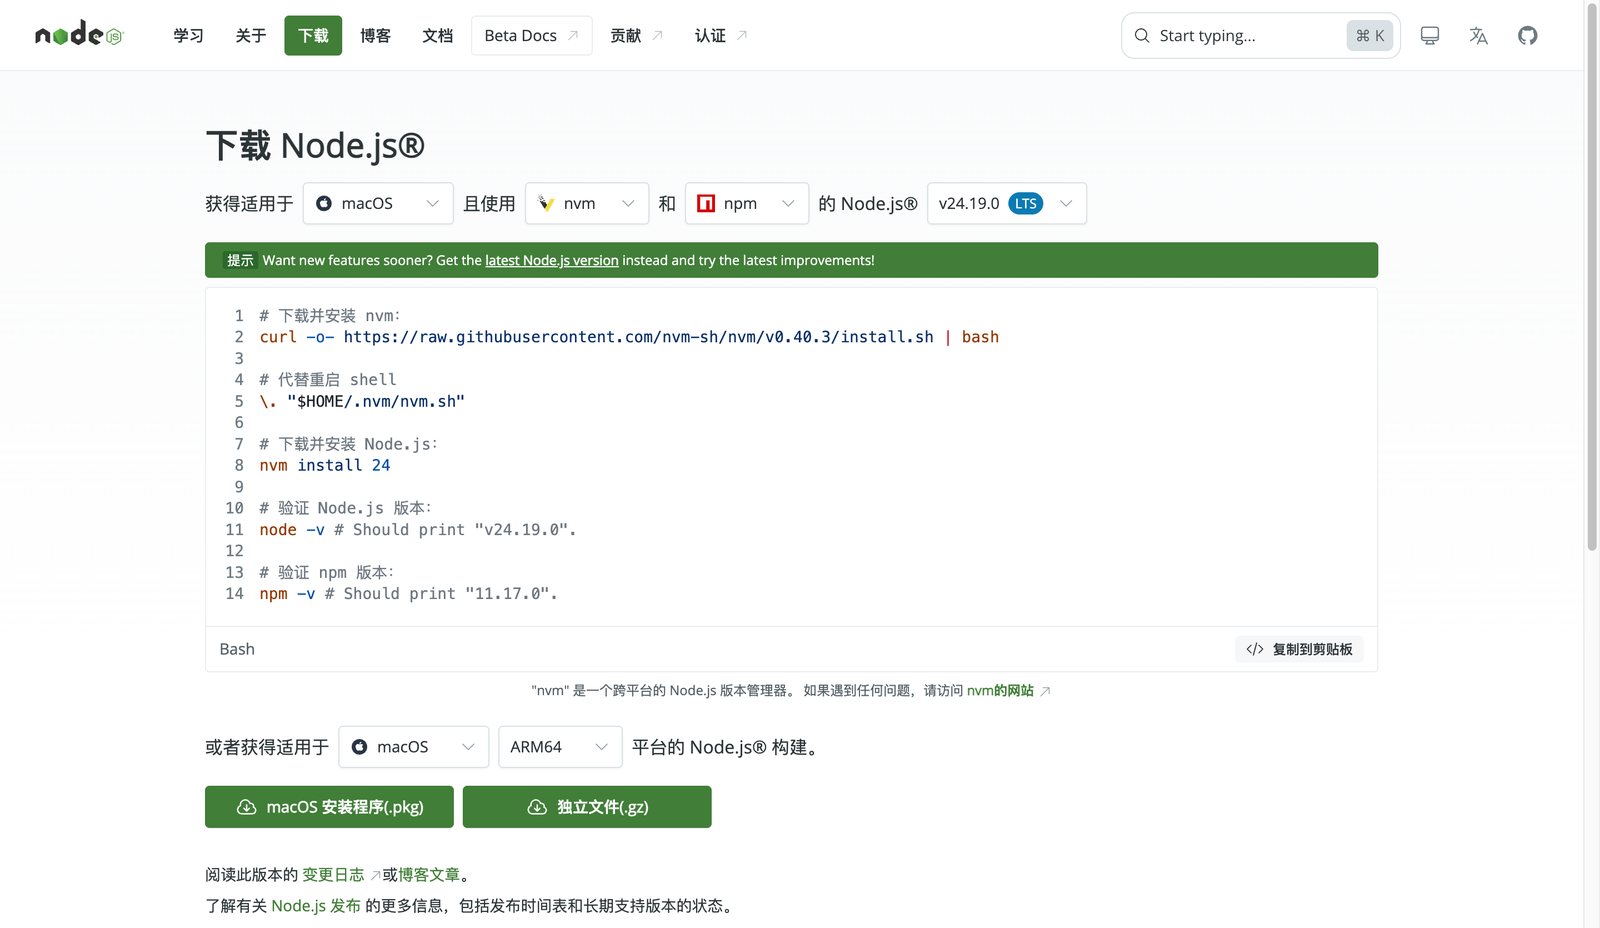
Task: Open the ARM64 architecture dropdown
Action: 560,747
